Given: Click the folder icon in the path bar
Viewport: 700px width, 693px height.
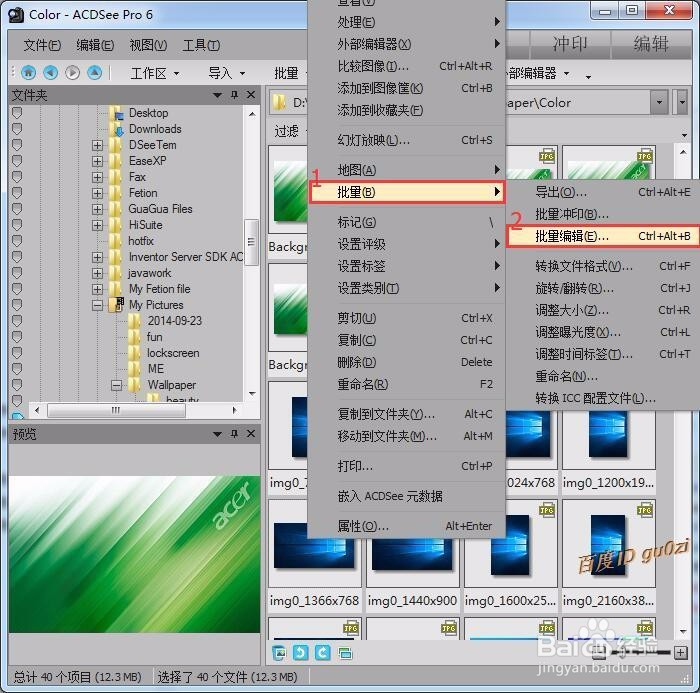Looking at the screenshot, I should click(x=279, y=102).
